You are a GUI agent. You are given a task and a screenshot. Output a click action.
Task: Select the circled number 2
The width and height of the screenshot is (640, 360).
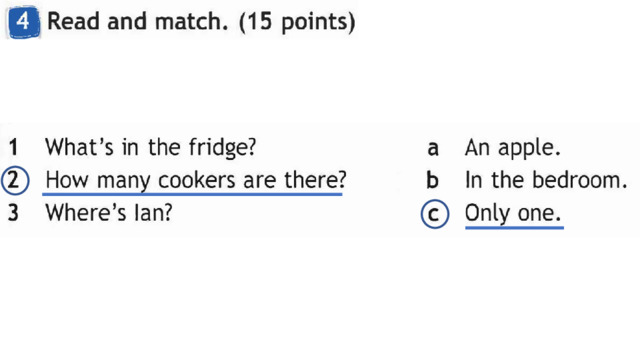click(15, 180)
